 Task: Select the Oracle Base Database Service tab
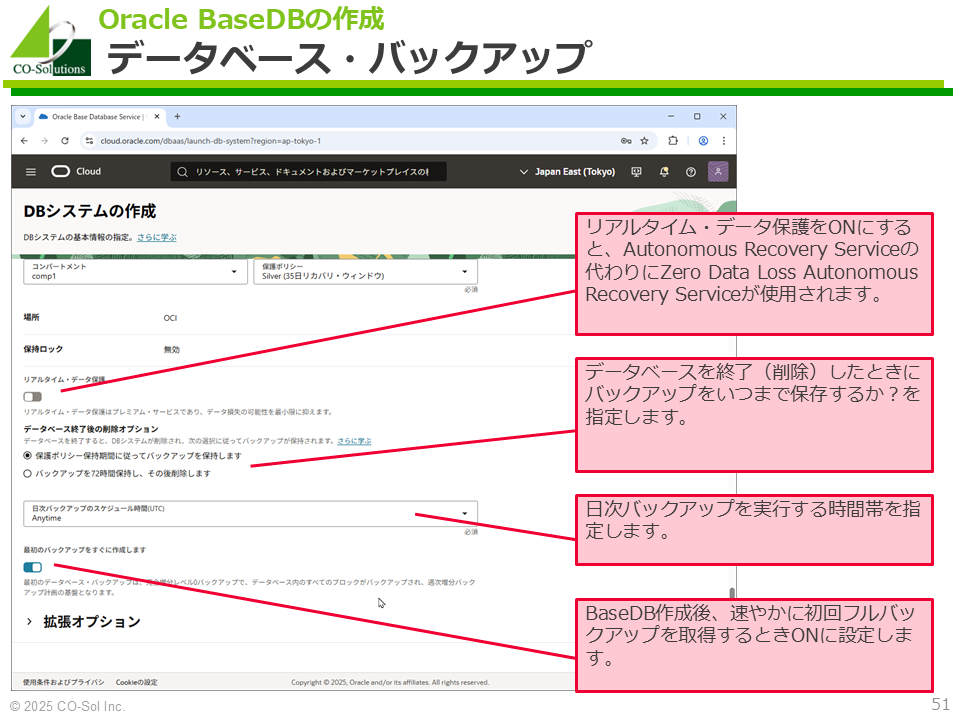tap(98, 116)
